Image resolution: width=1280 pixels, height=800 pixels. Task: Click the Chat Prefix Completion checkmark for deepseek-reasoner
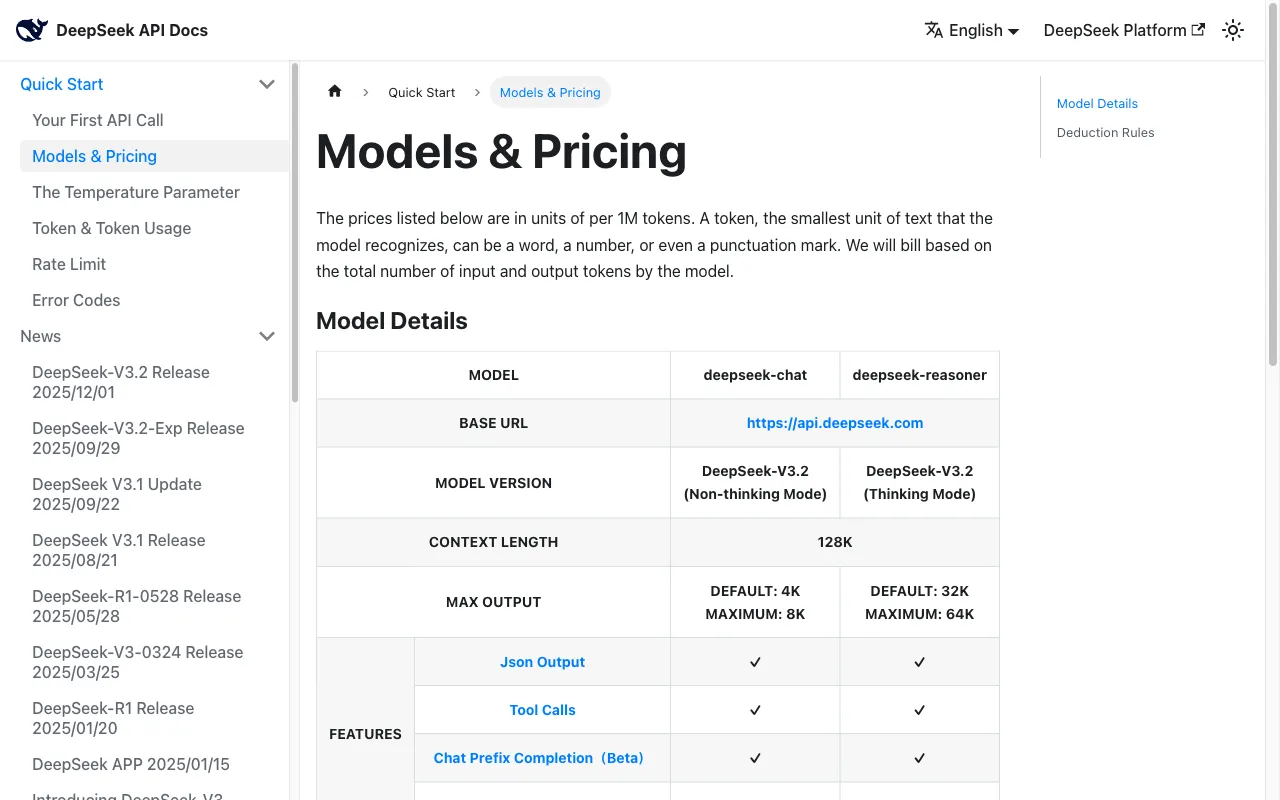920,758
